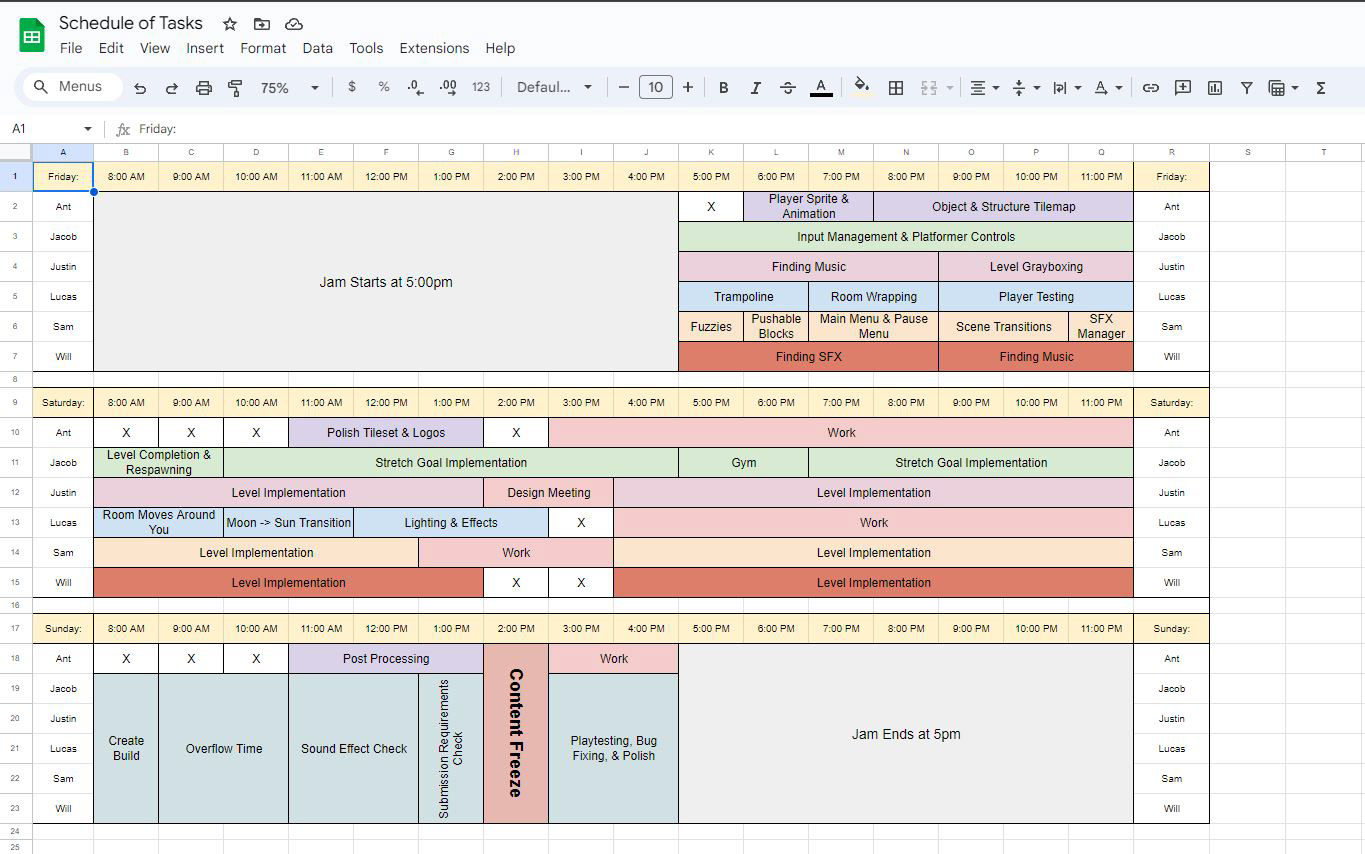Click the add comment icon
This screenshot has height=854, width=1365.
[1183, 88]
